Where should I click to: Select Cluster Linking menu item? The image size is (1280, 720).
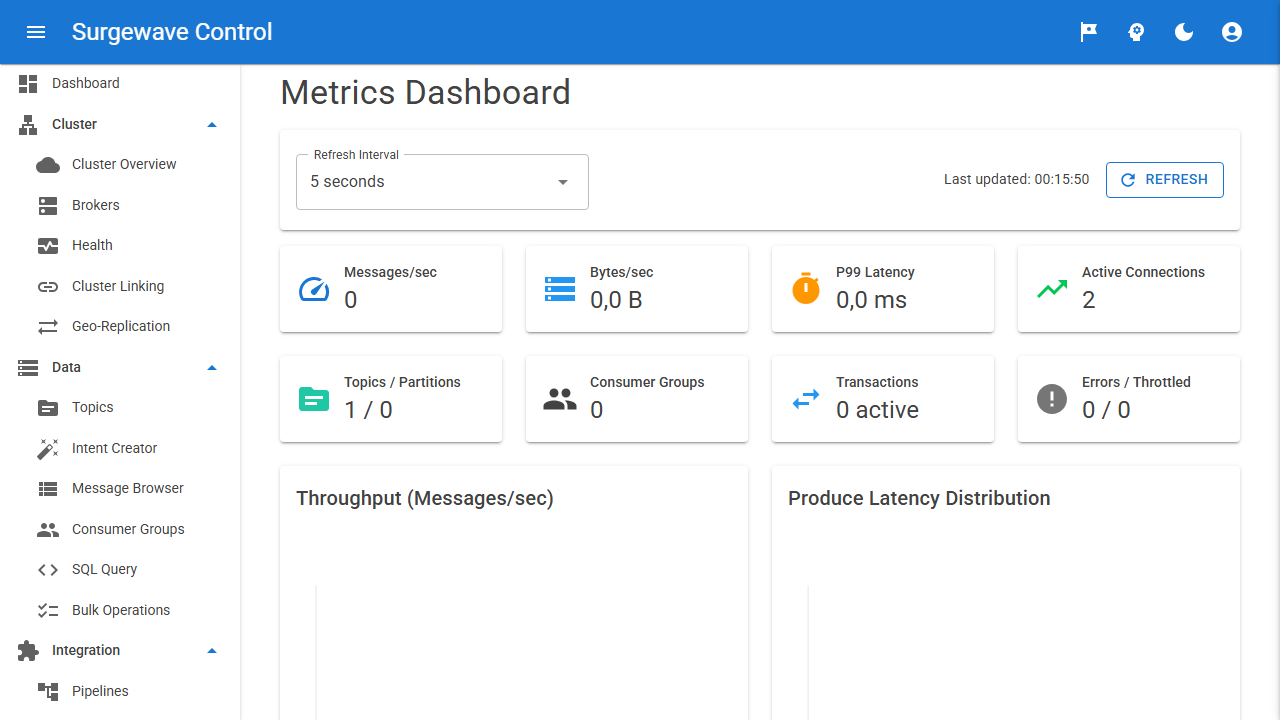coord(120,287)
